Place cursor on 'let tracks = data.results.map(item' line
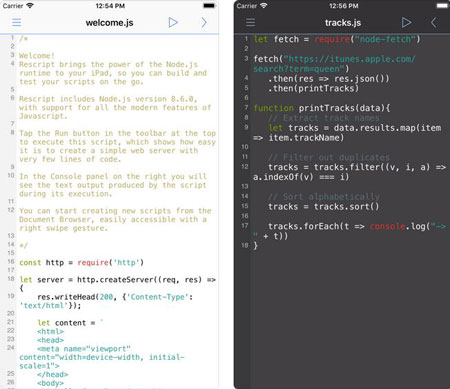 [x=355, y=128]
